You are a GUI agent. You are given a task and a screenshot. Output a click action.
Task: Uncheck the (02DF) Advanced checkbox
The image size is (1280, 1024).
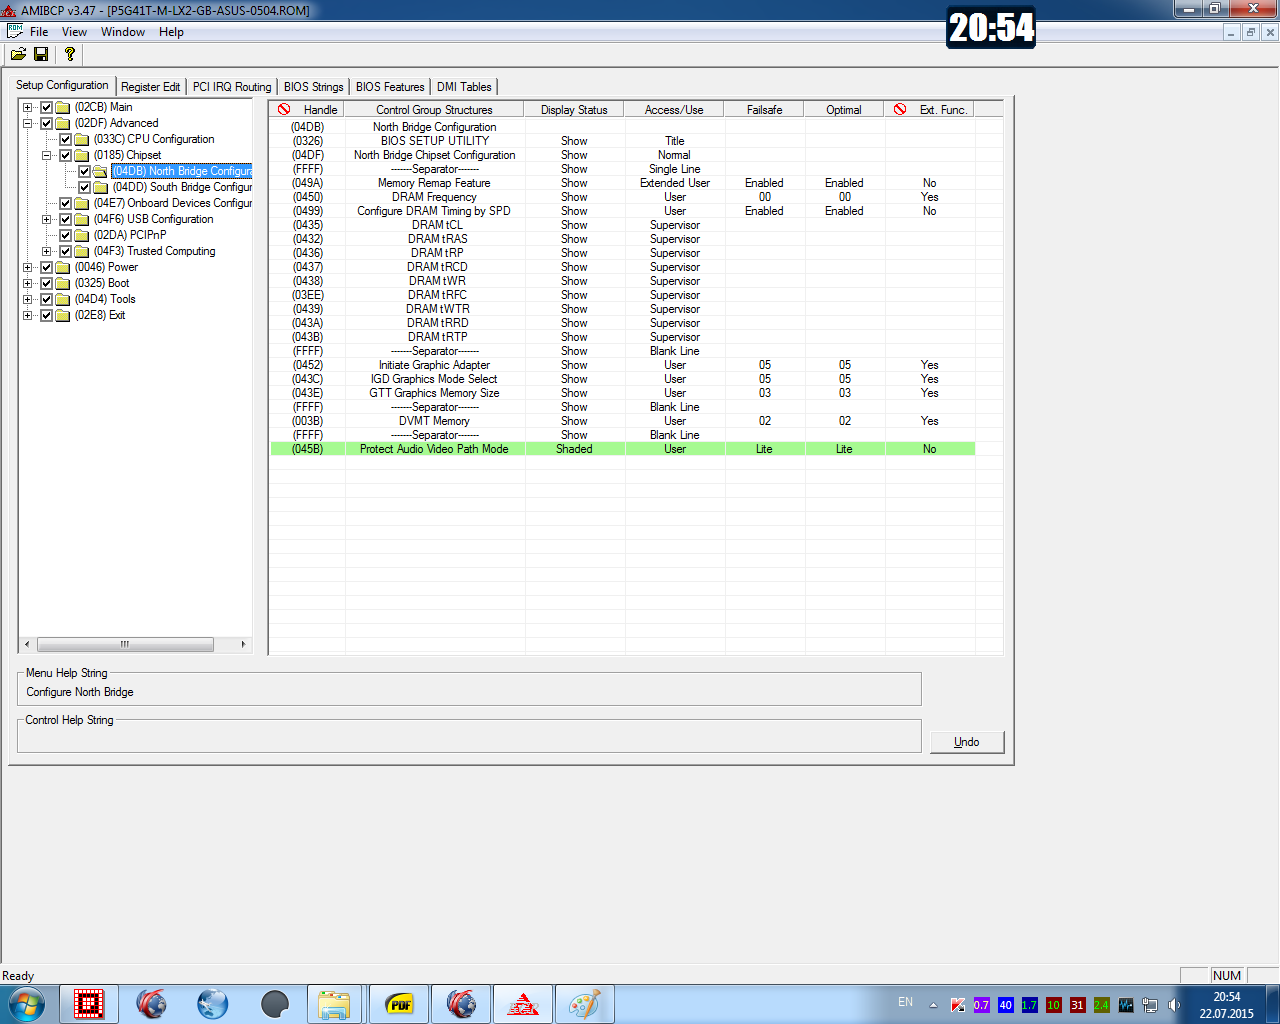pos(46,123)
